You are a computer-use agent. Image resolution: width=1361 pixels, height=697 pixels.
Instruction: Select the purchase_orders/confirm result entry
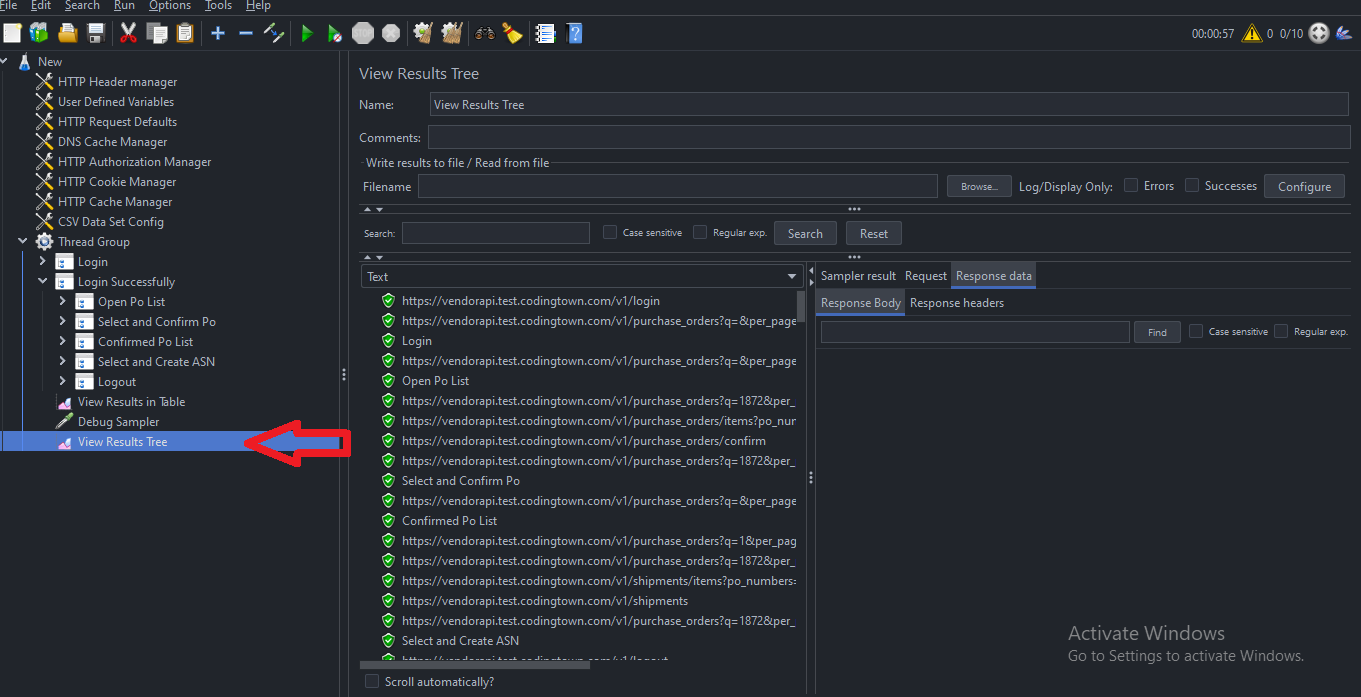pos(584,441)
